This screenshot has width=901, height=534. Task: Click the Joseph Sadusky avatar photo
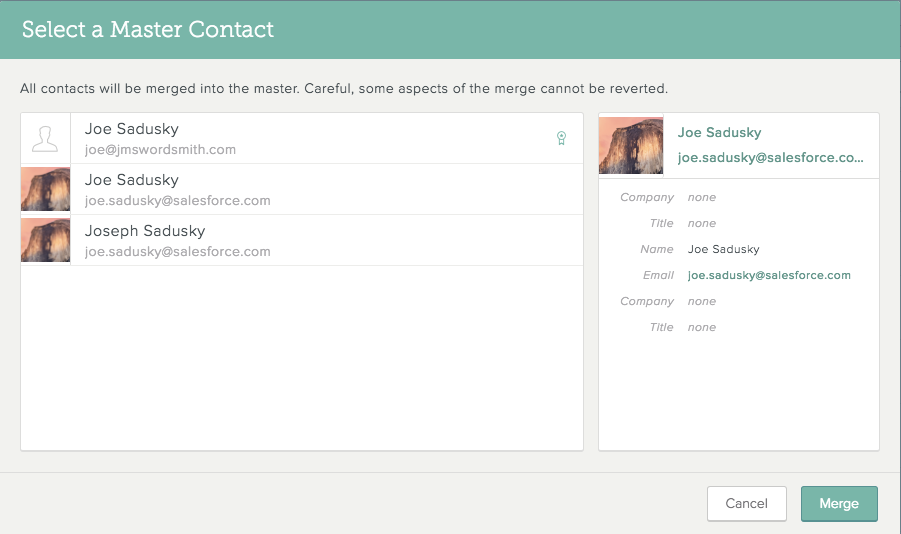click(45, 240)
